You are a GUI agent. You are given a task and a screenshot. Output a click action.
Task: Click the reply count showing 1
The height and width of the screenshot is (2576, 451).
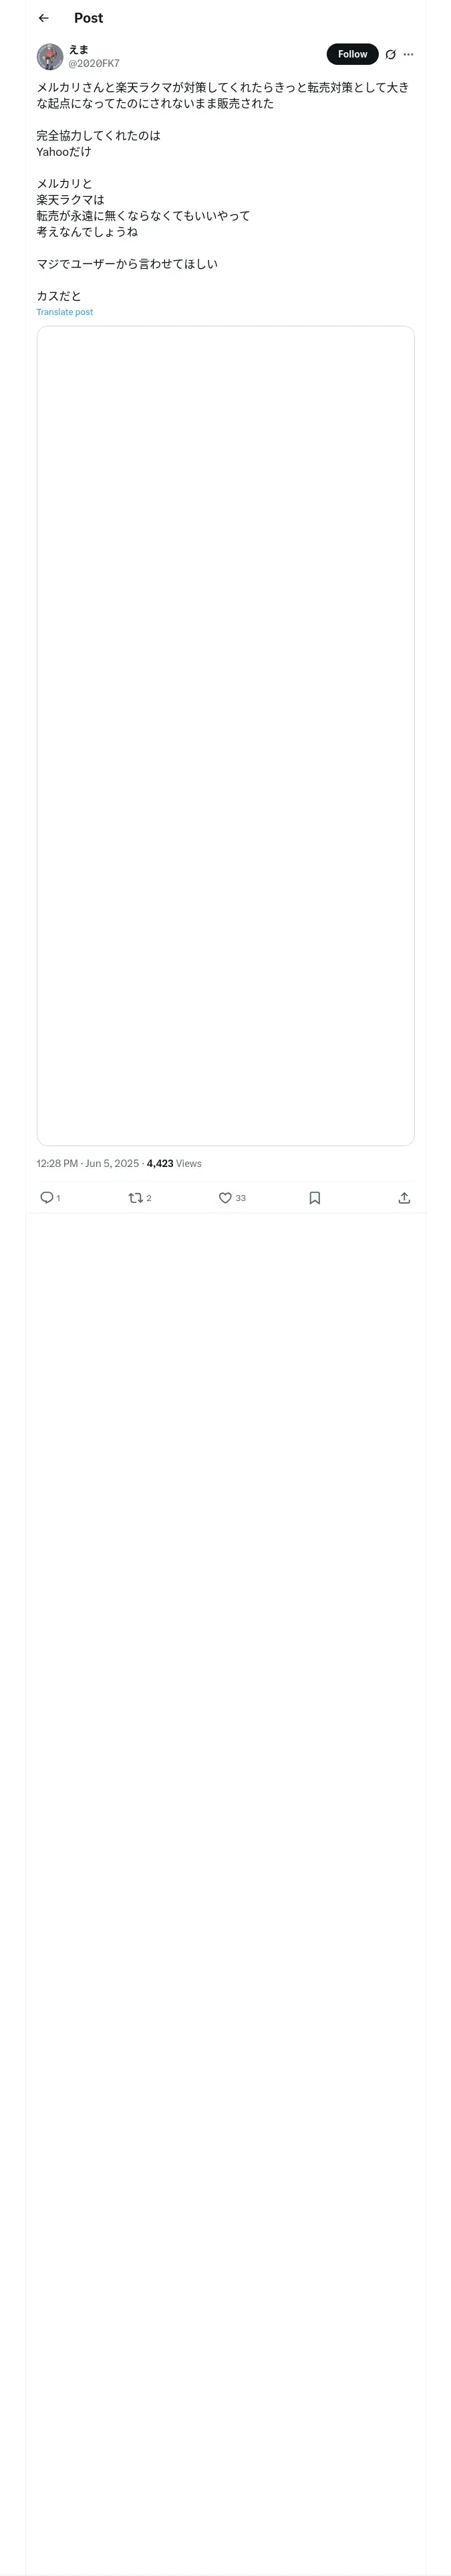pyautogui.click(x=58, y=1198)
